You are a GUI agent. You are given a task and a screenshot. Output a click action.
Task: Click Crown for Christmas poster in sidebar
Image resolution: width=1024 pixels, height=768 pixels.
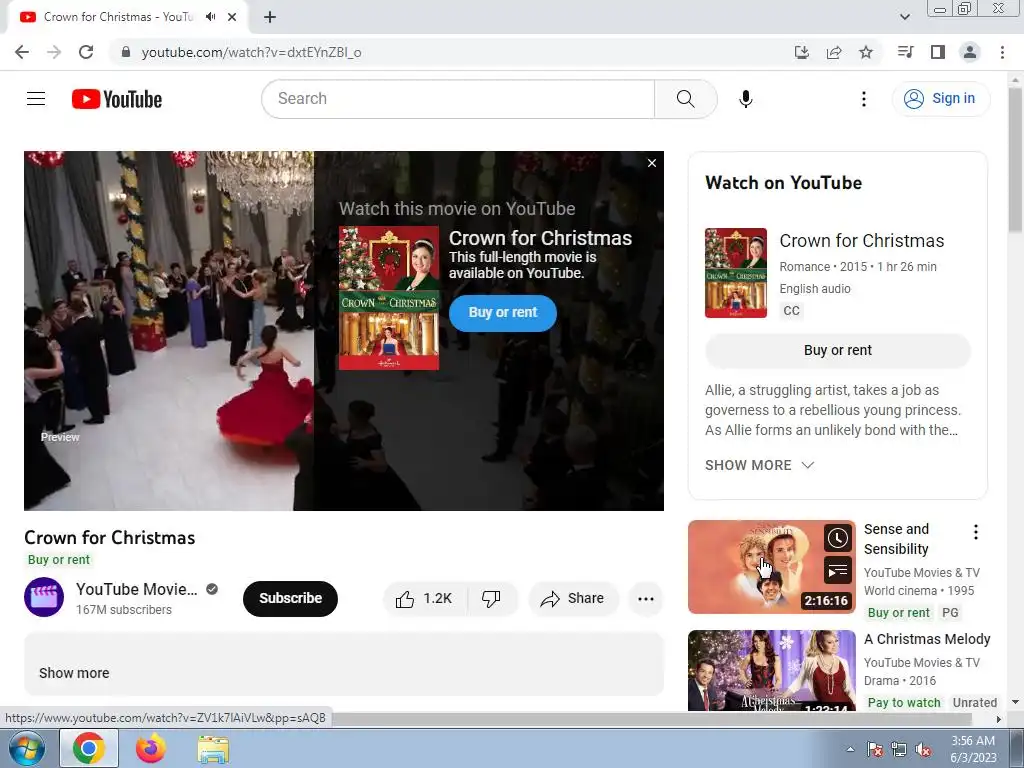click(736, 273)
